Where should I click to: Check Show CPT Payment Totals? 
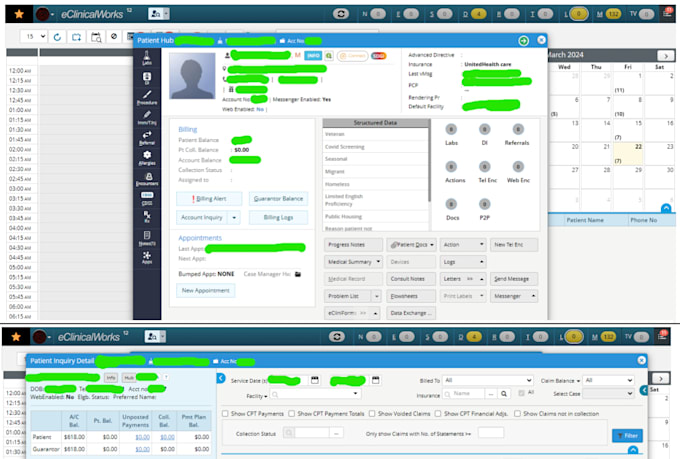pyautogui.click(x=291, y=413)
